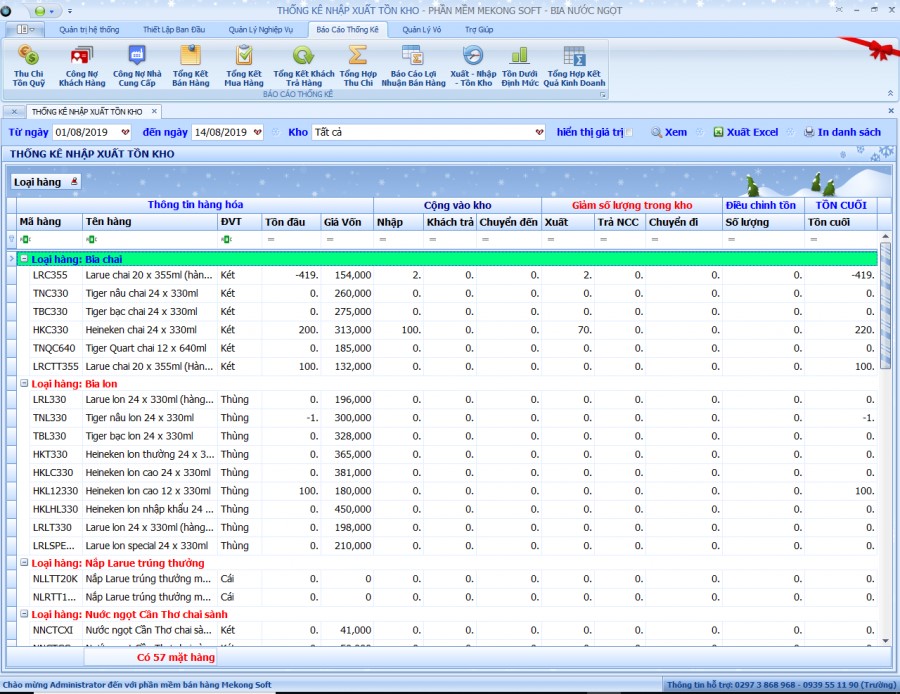Click the filter operator under Tồn cuối column
The width and height of the screenshot is (900, 694).
click(814, 239)
